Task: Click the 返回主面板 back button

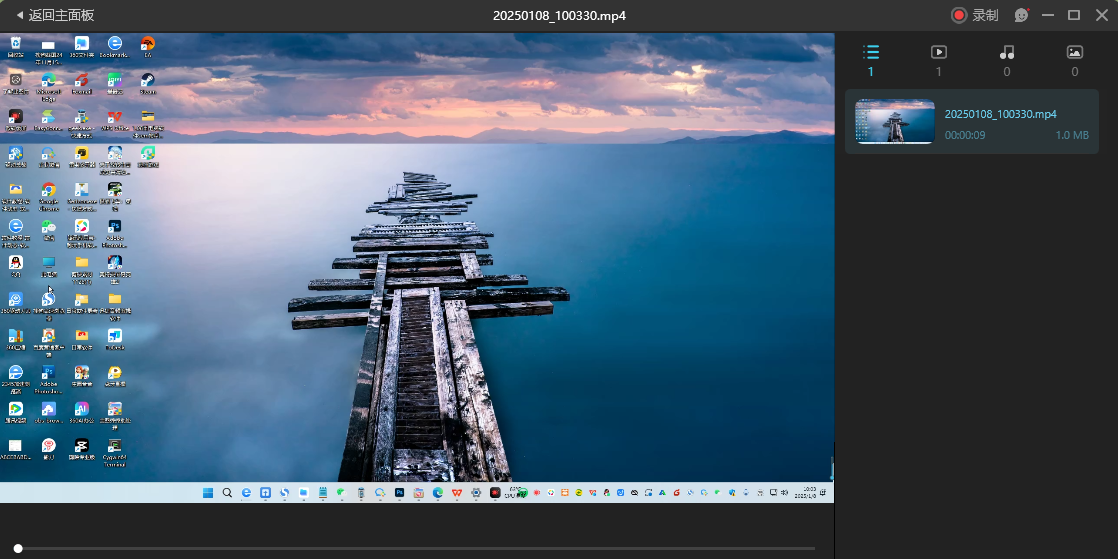Action: [55, 15]
